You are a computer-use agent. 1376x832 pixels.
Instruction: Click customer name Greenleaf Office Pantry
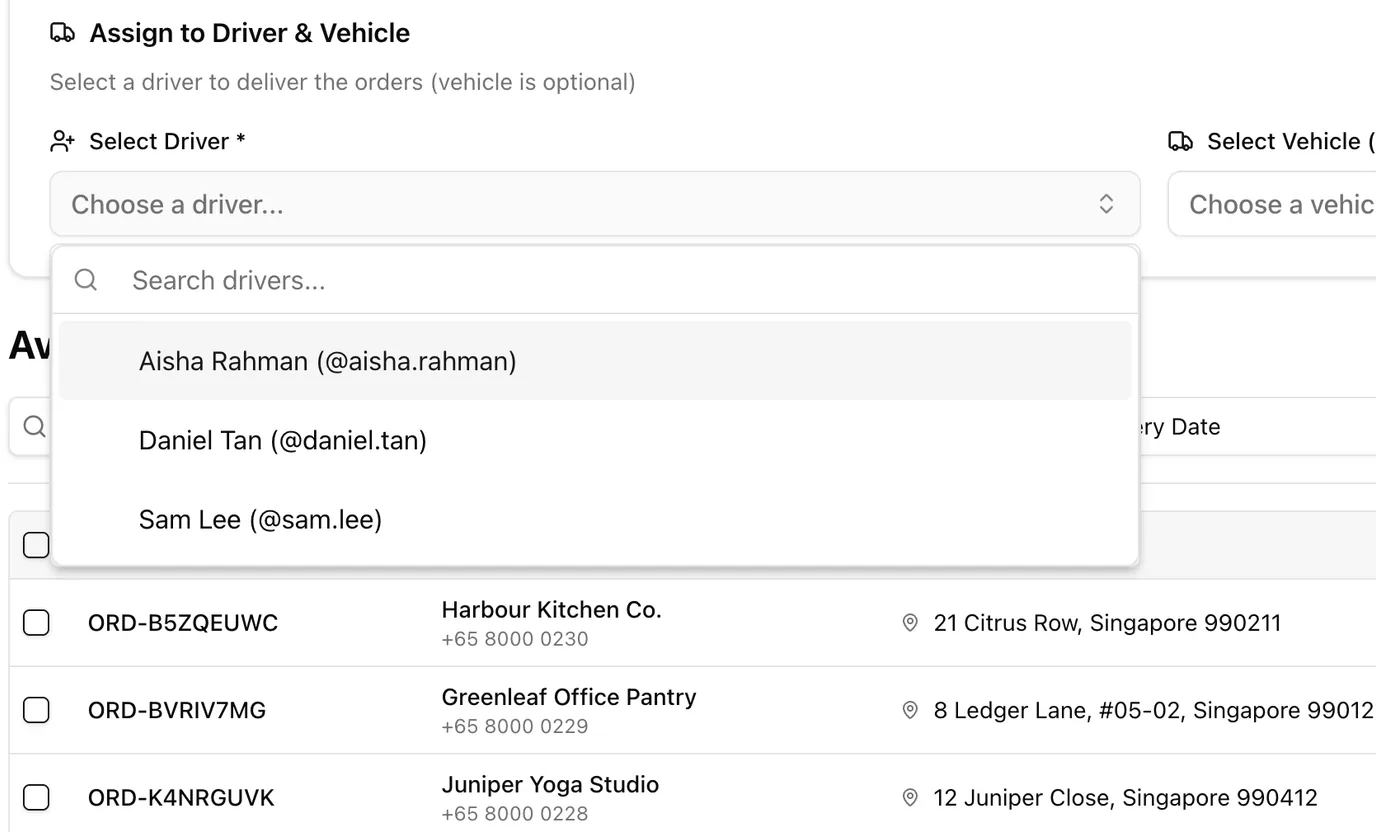pyautogui.click(x=569, y=697)
